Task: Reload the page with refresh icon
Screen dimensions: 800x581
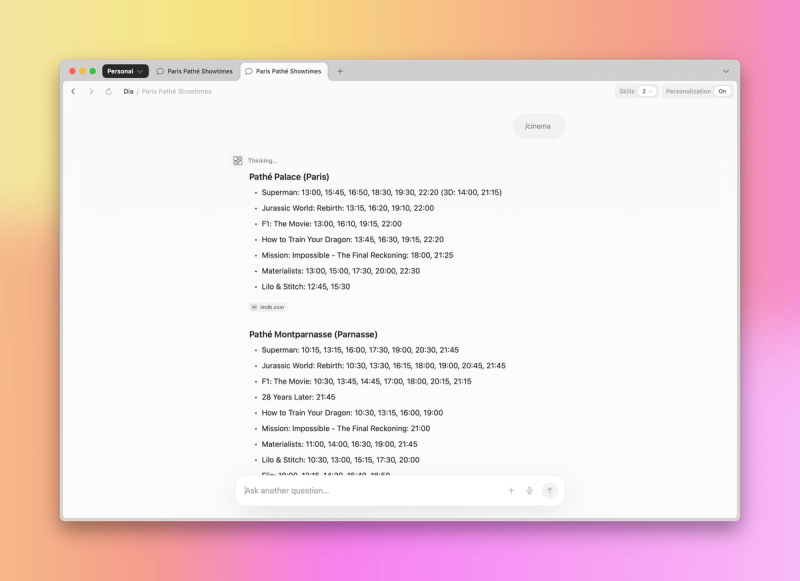Action: (109, 91)
